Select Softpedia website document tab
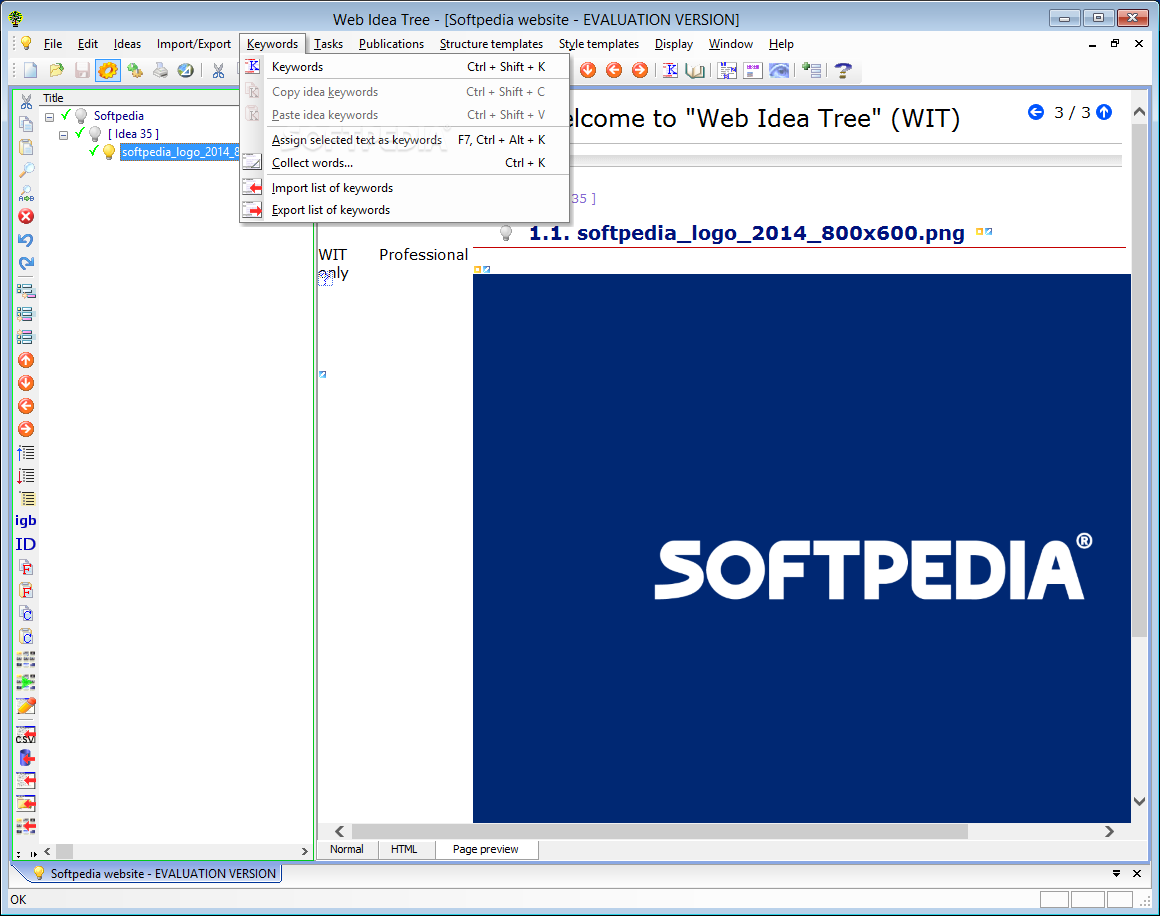1160x916 pixels. (154, 874)
